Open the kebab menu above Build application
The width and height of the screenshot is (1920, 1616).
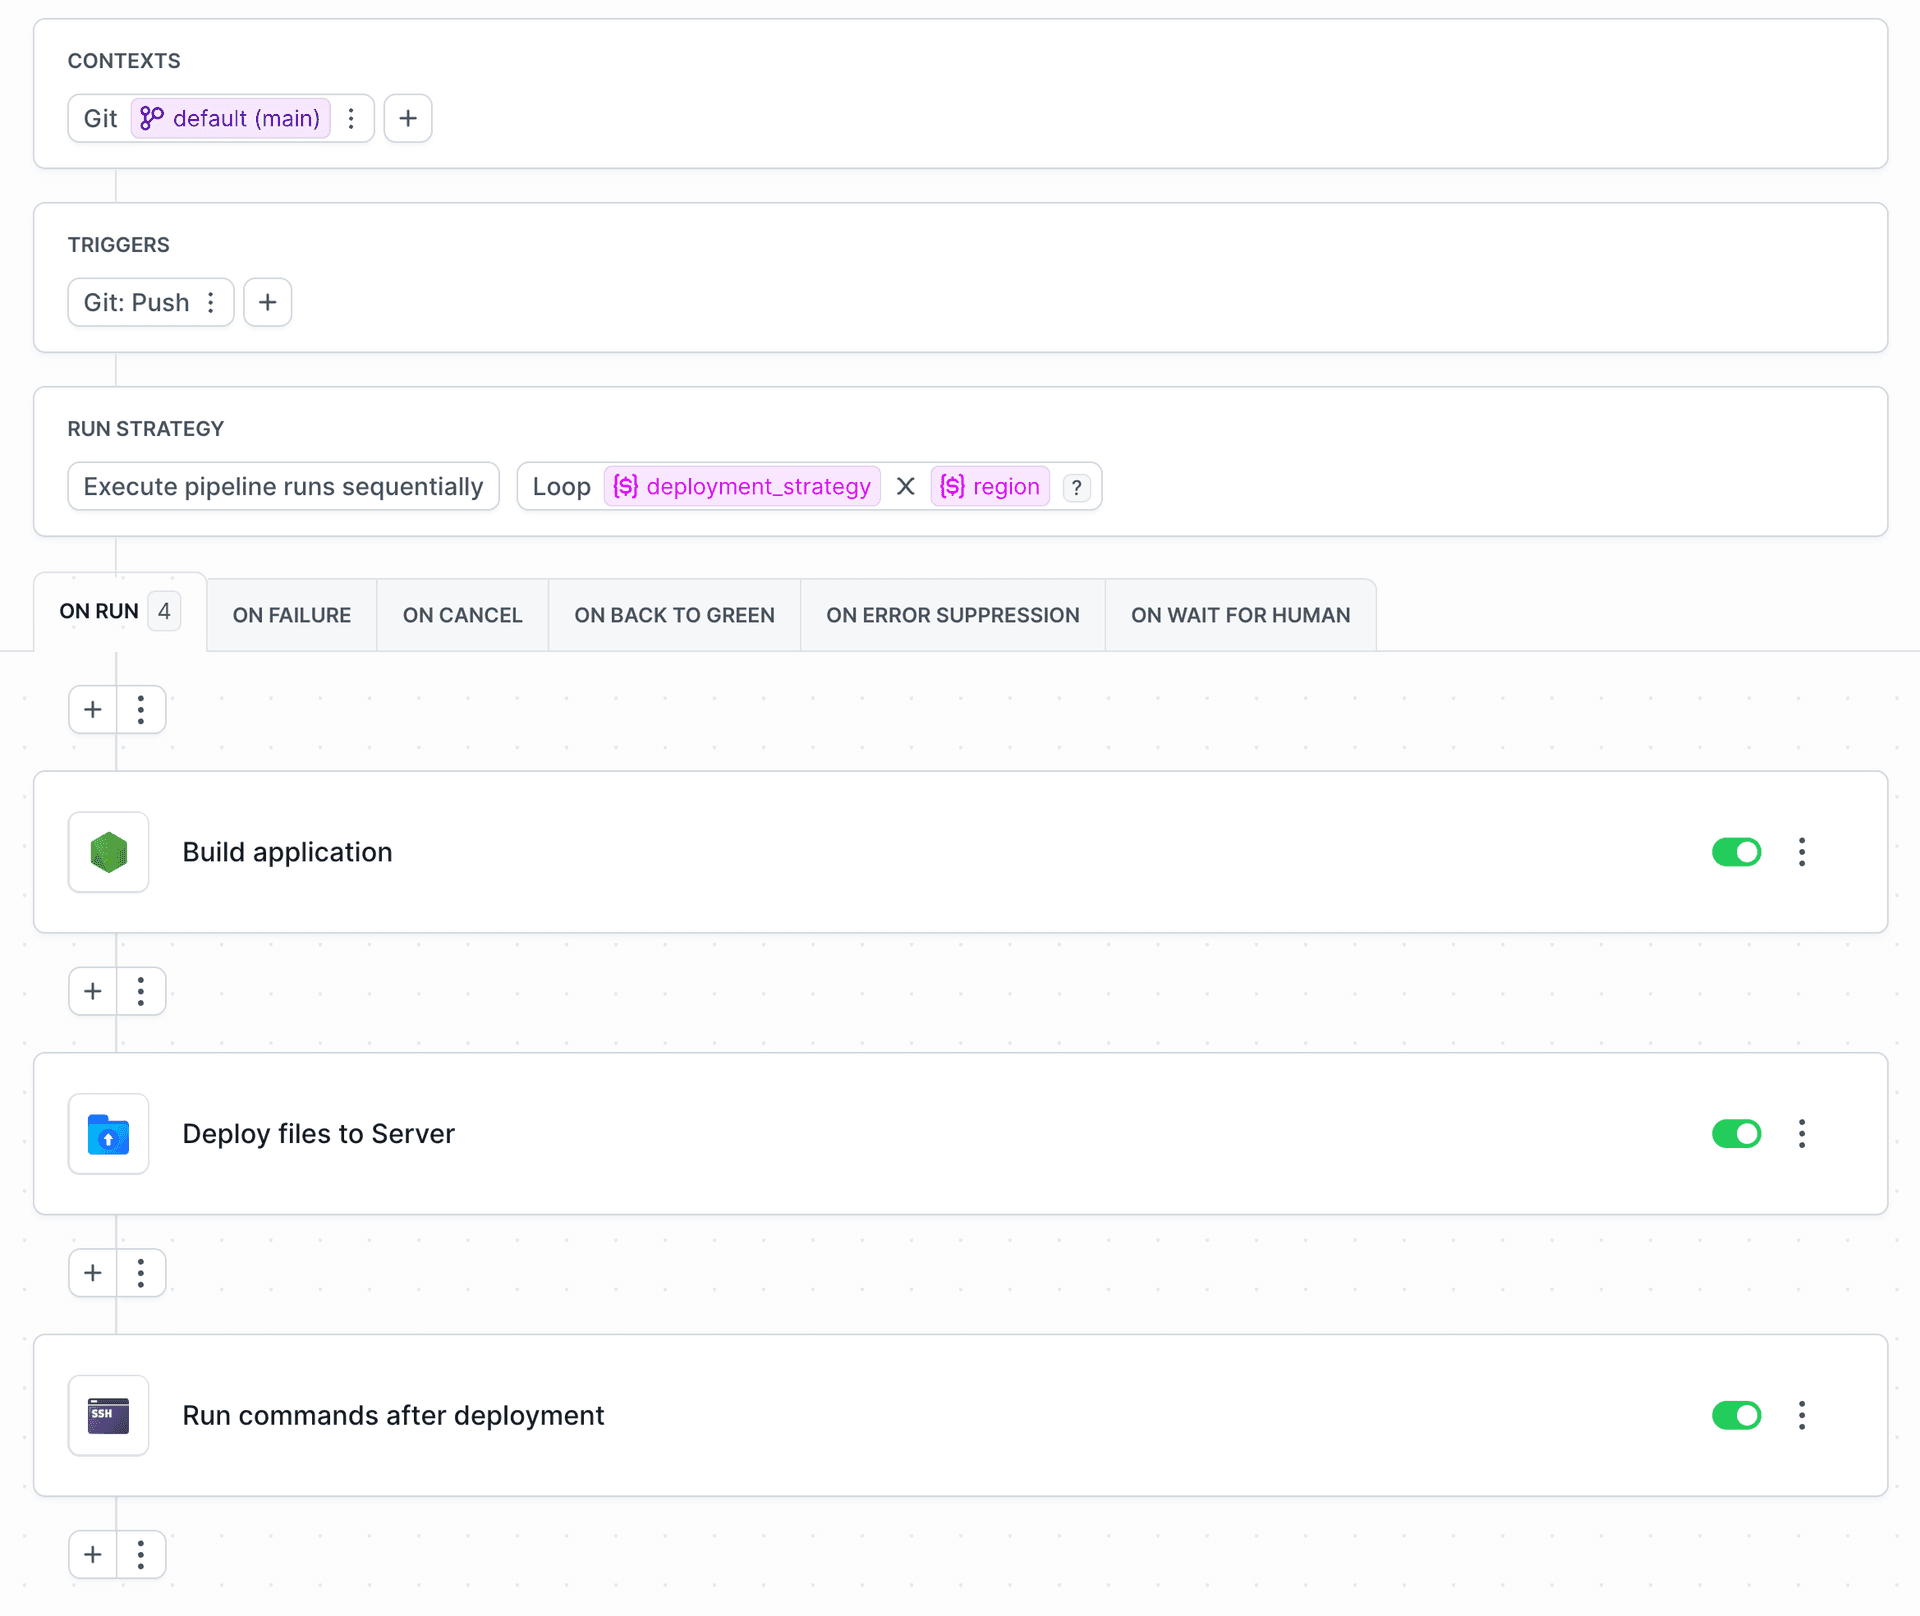[141, 709]
